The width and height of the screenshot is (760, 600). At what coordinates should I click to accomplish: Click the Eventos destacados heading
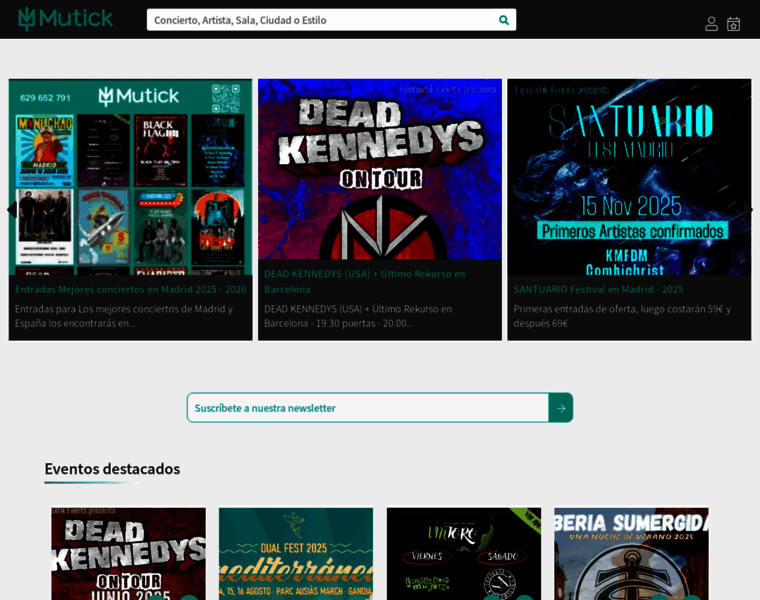click(112, 469)
